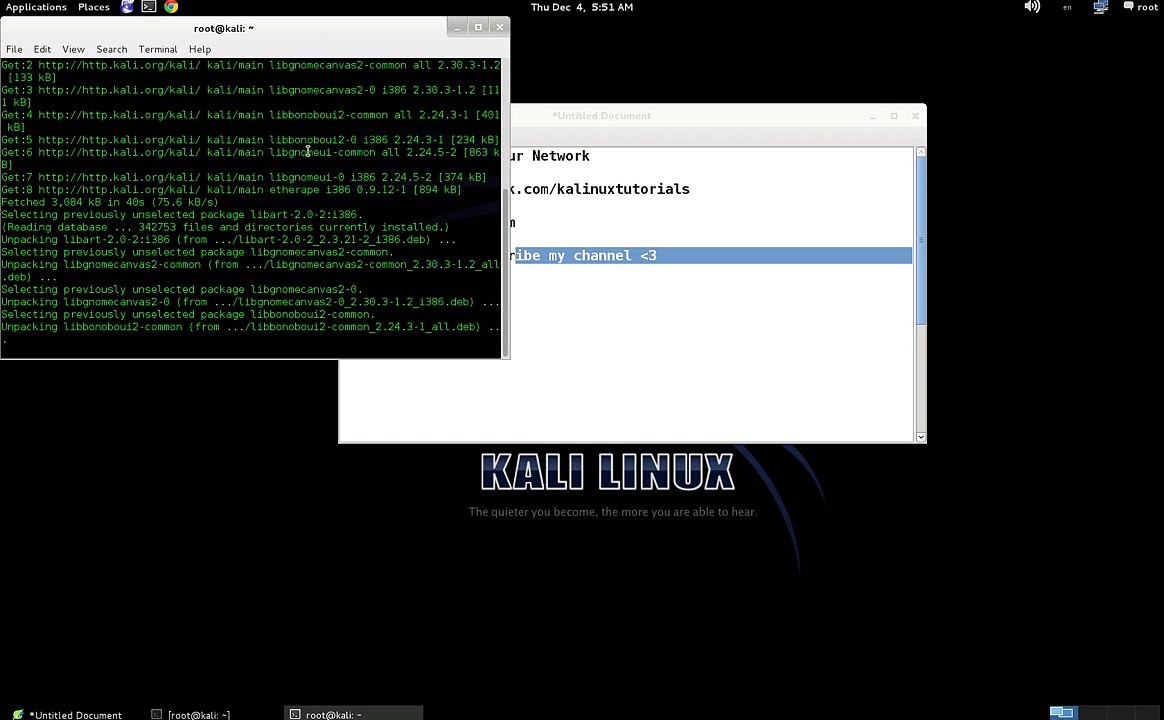Open the Places menu
This screenshot has height=720, width=1164.
pyautogui.click(x=94, y=7)
